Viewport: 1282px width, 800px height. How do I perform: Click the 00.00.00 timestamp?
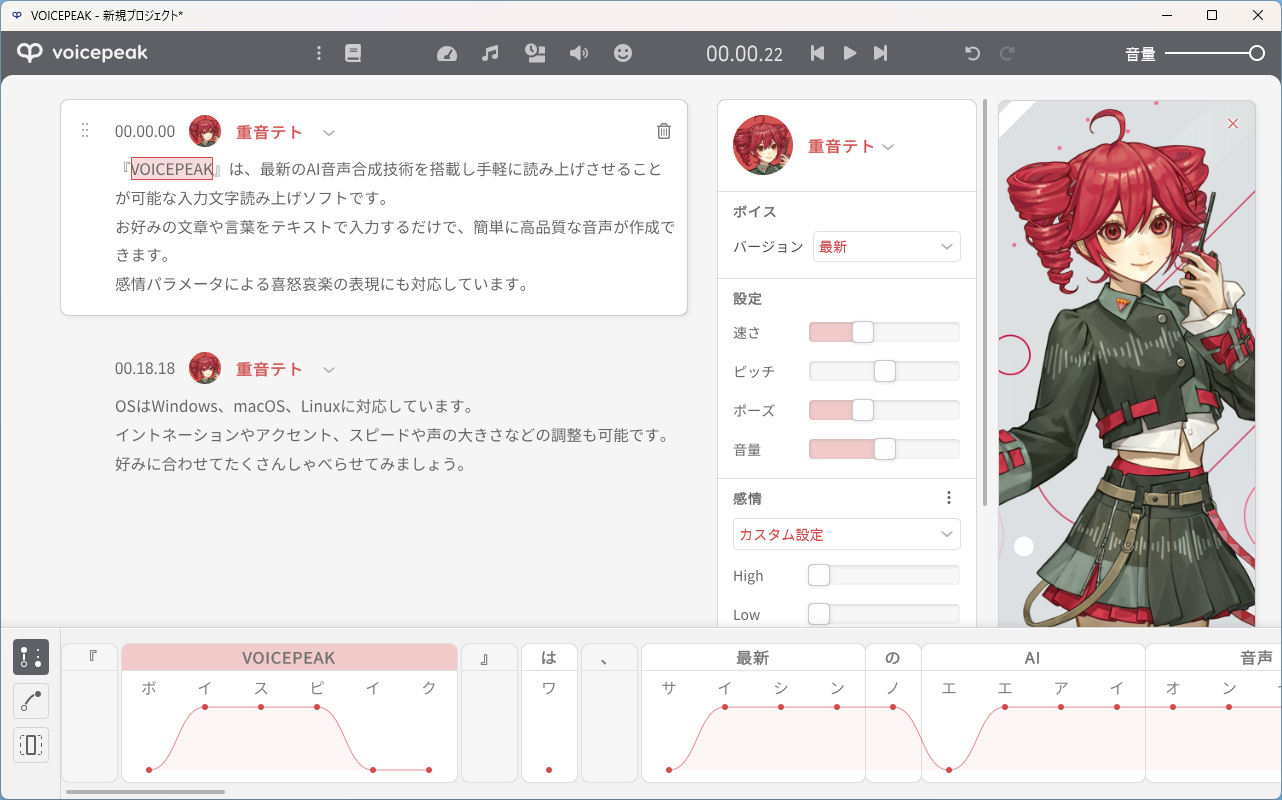tap(145, 131)
